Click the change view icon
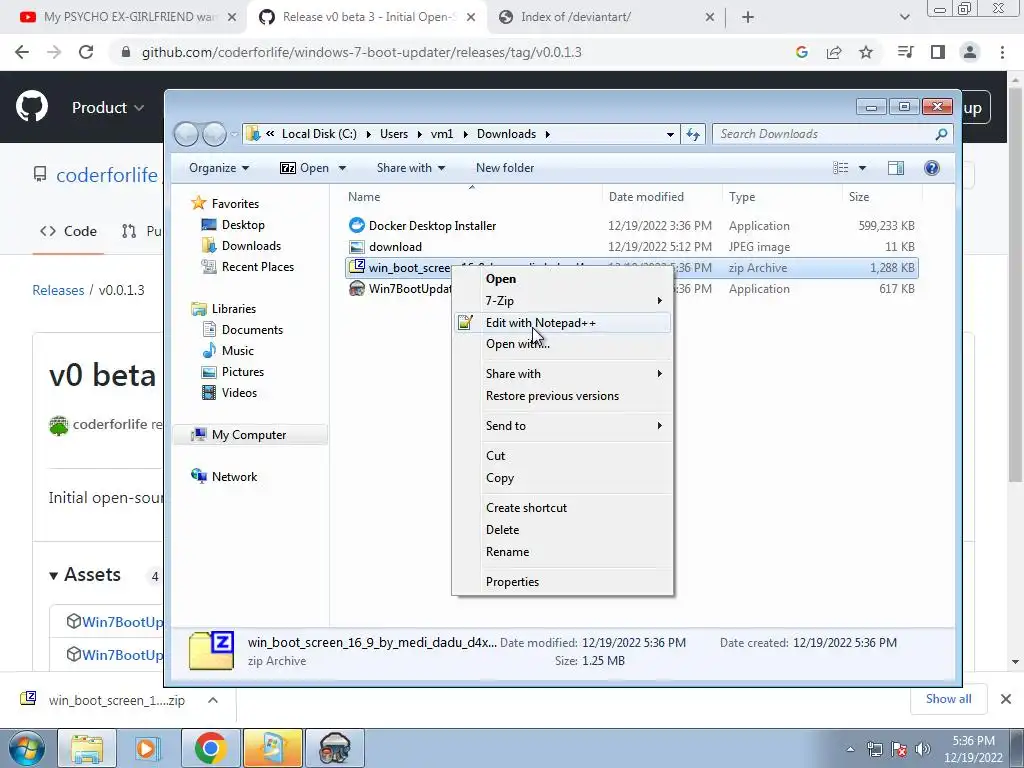The image size is (1024, 768). pos(840,168)
